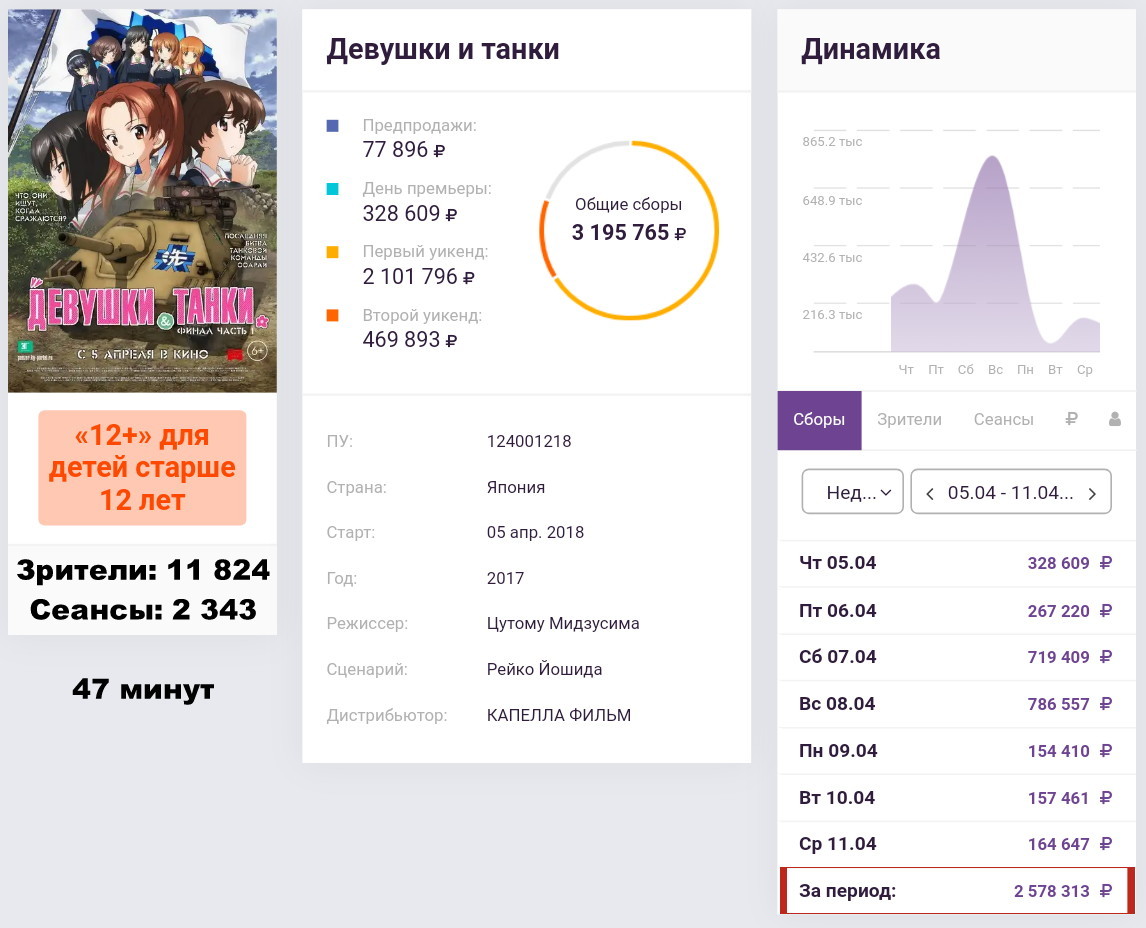The width and height of the screenshot is (1146, 928).
Task: Go to next week with right chevron
Action: pos(1092,493)
